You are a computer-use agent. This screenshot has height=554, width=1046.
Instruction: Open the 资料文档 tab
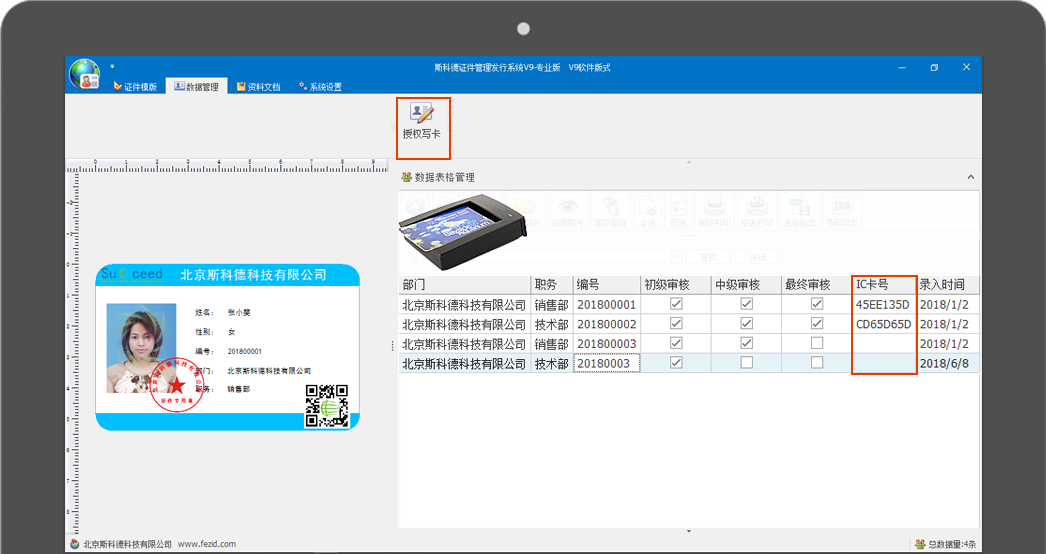pos(258,87)
